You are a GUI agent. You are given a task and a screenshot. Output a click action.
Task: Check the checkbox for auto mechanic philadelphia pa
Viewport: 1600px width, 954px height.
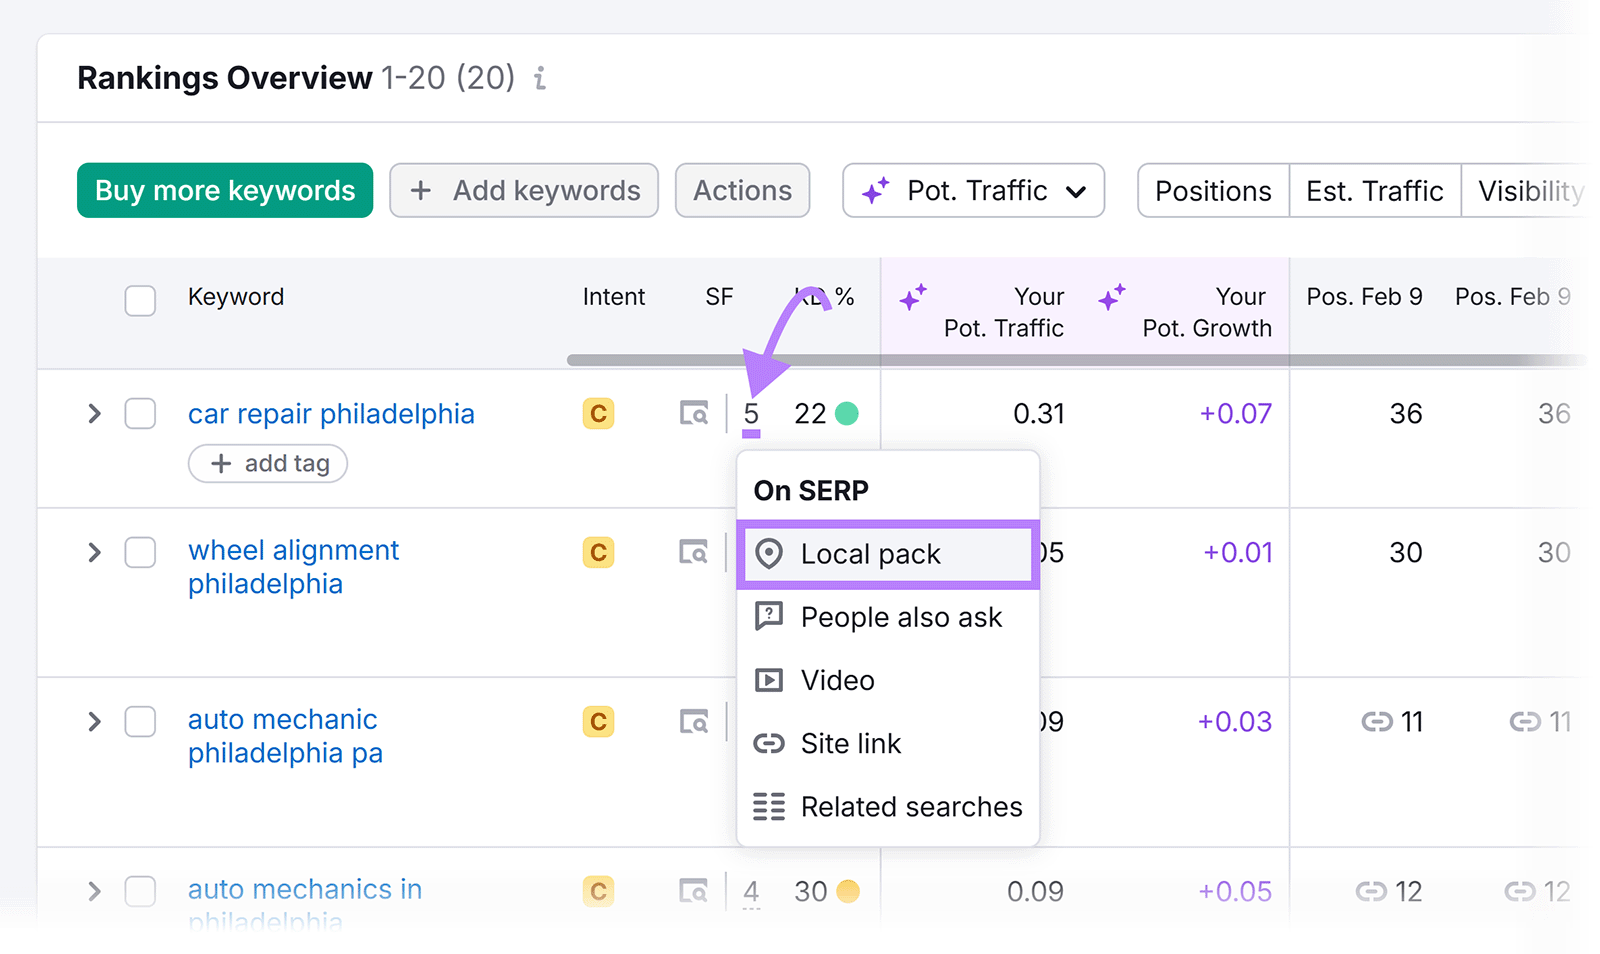click(140, 721)
